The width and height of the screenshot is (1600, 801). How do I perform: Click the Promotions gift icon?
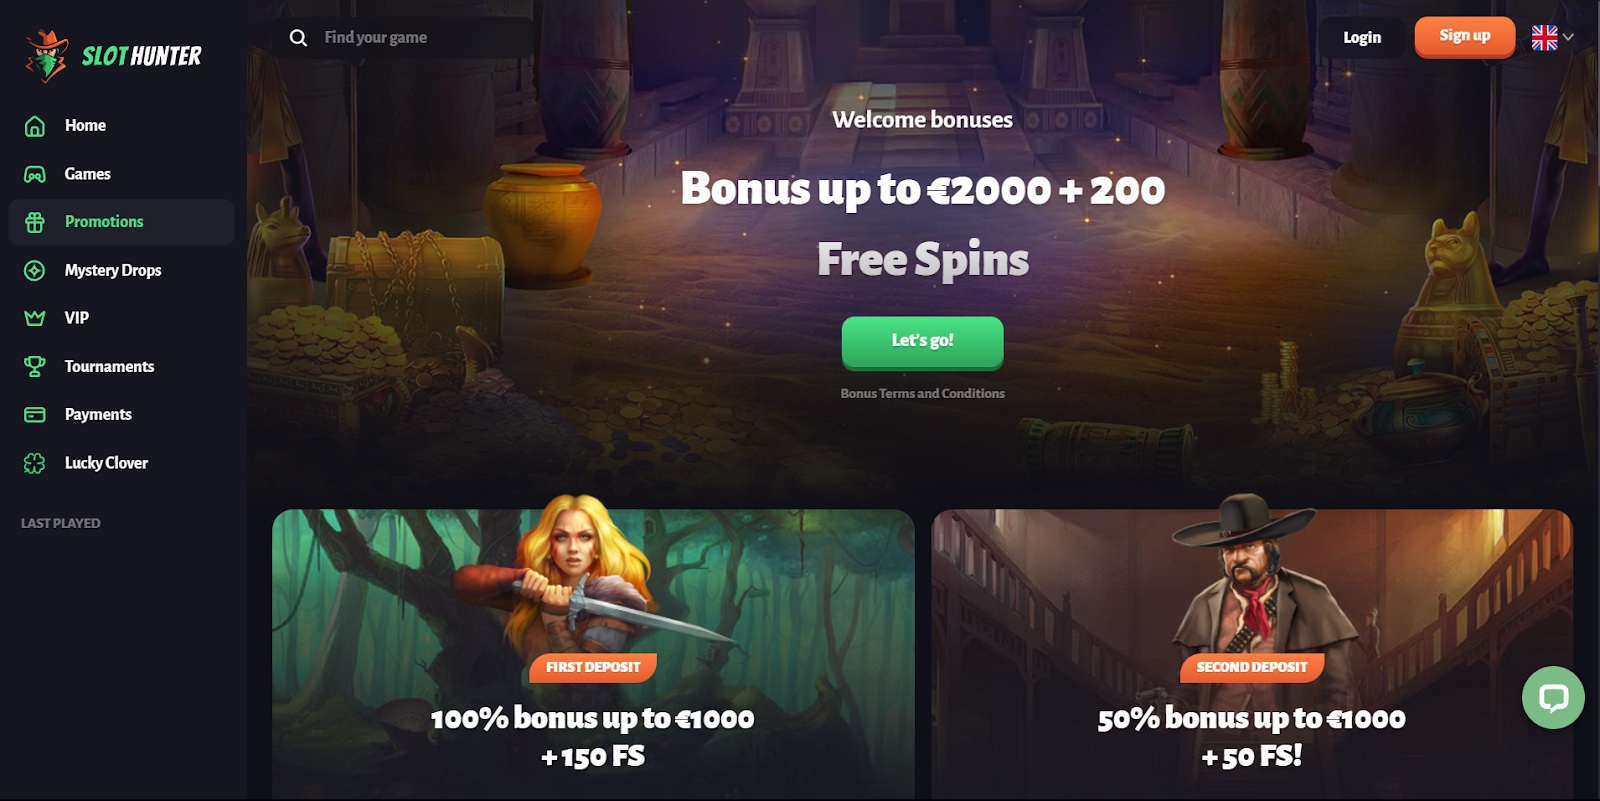[35, 222]
